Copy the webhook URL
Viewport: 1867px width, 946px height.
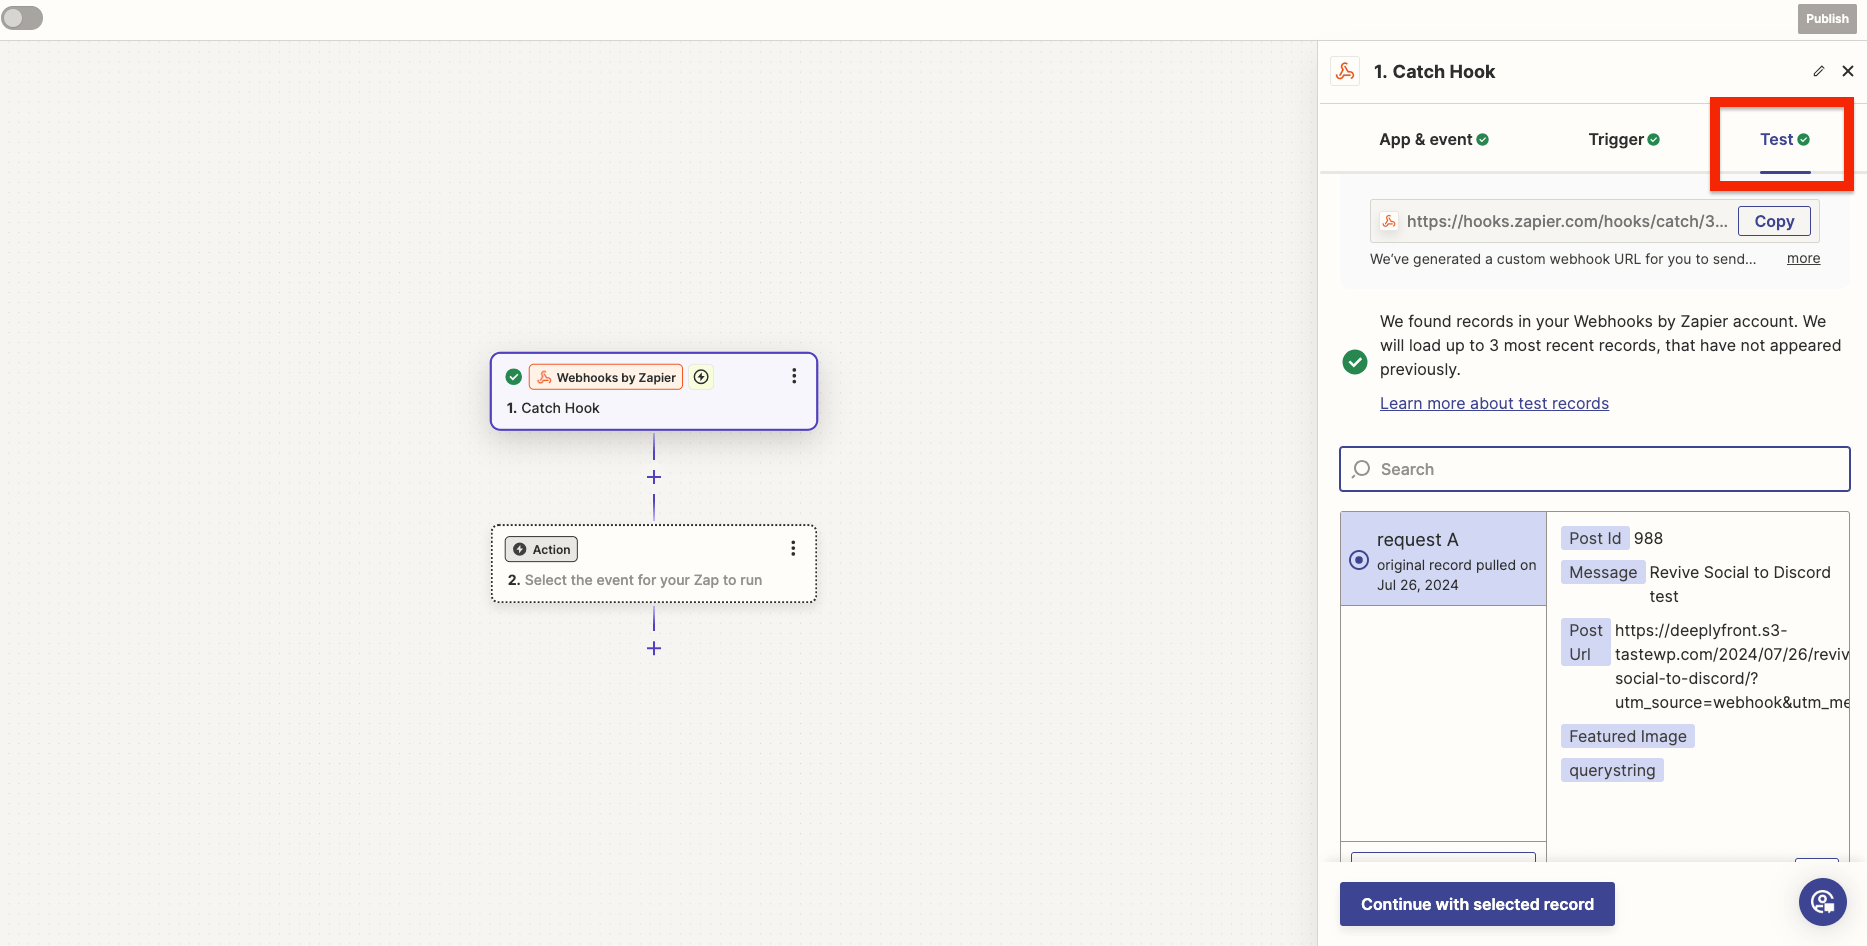1773,221
